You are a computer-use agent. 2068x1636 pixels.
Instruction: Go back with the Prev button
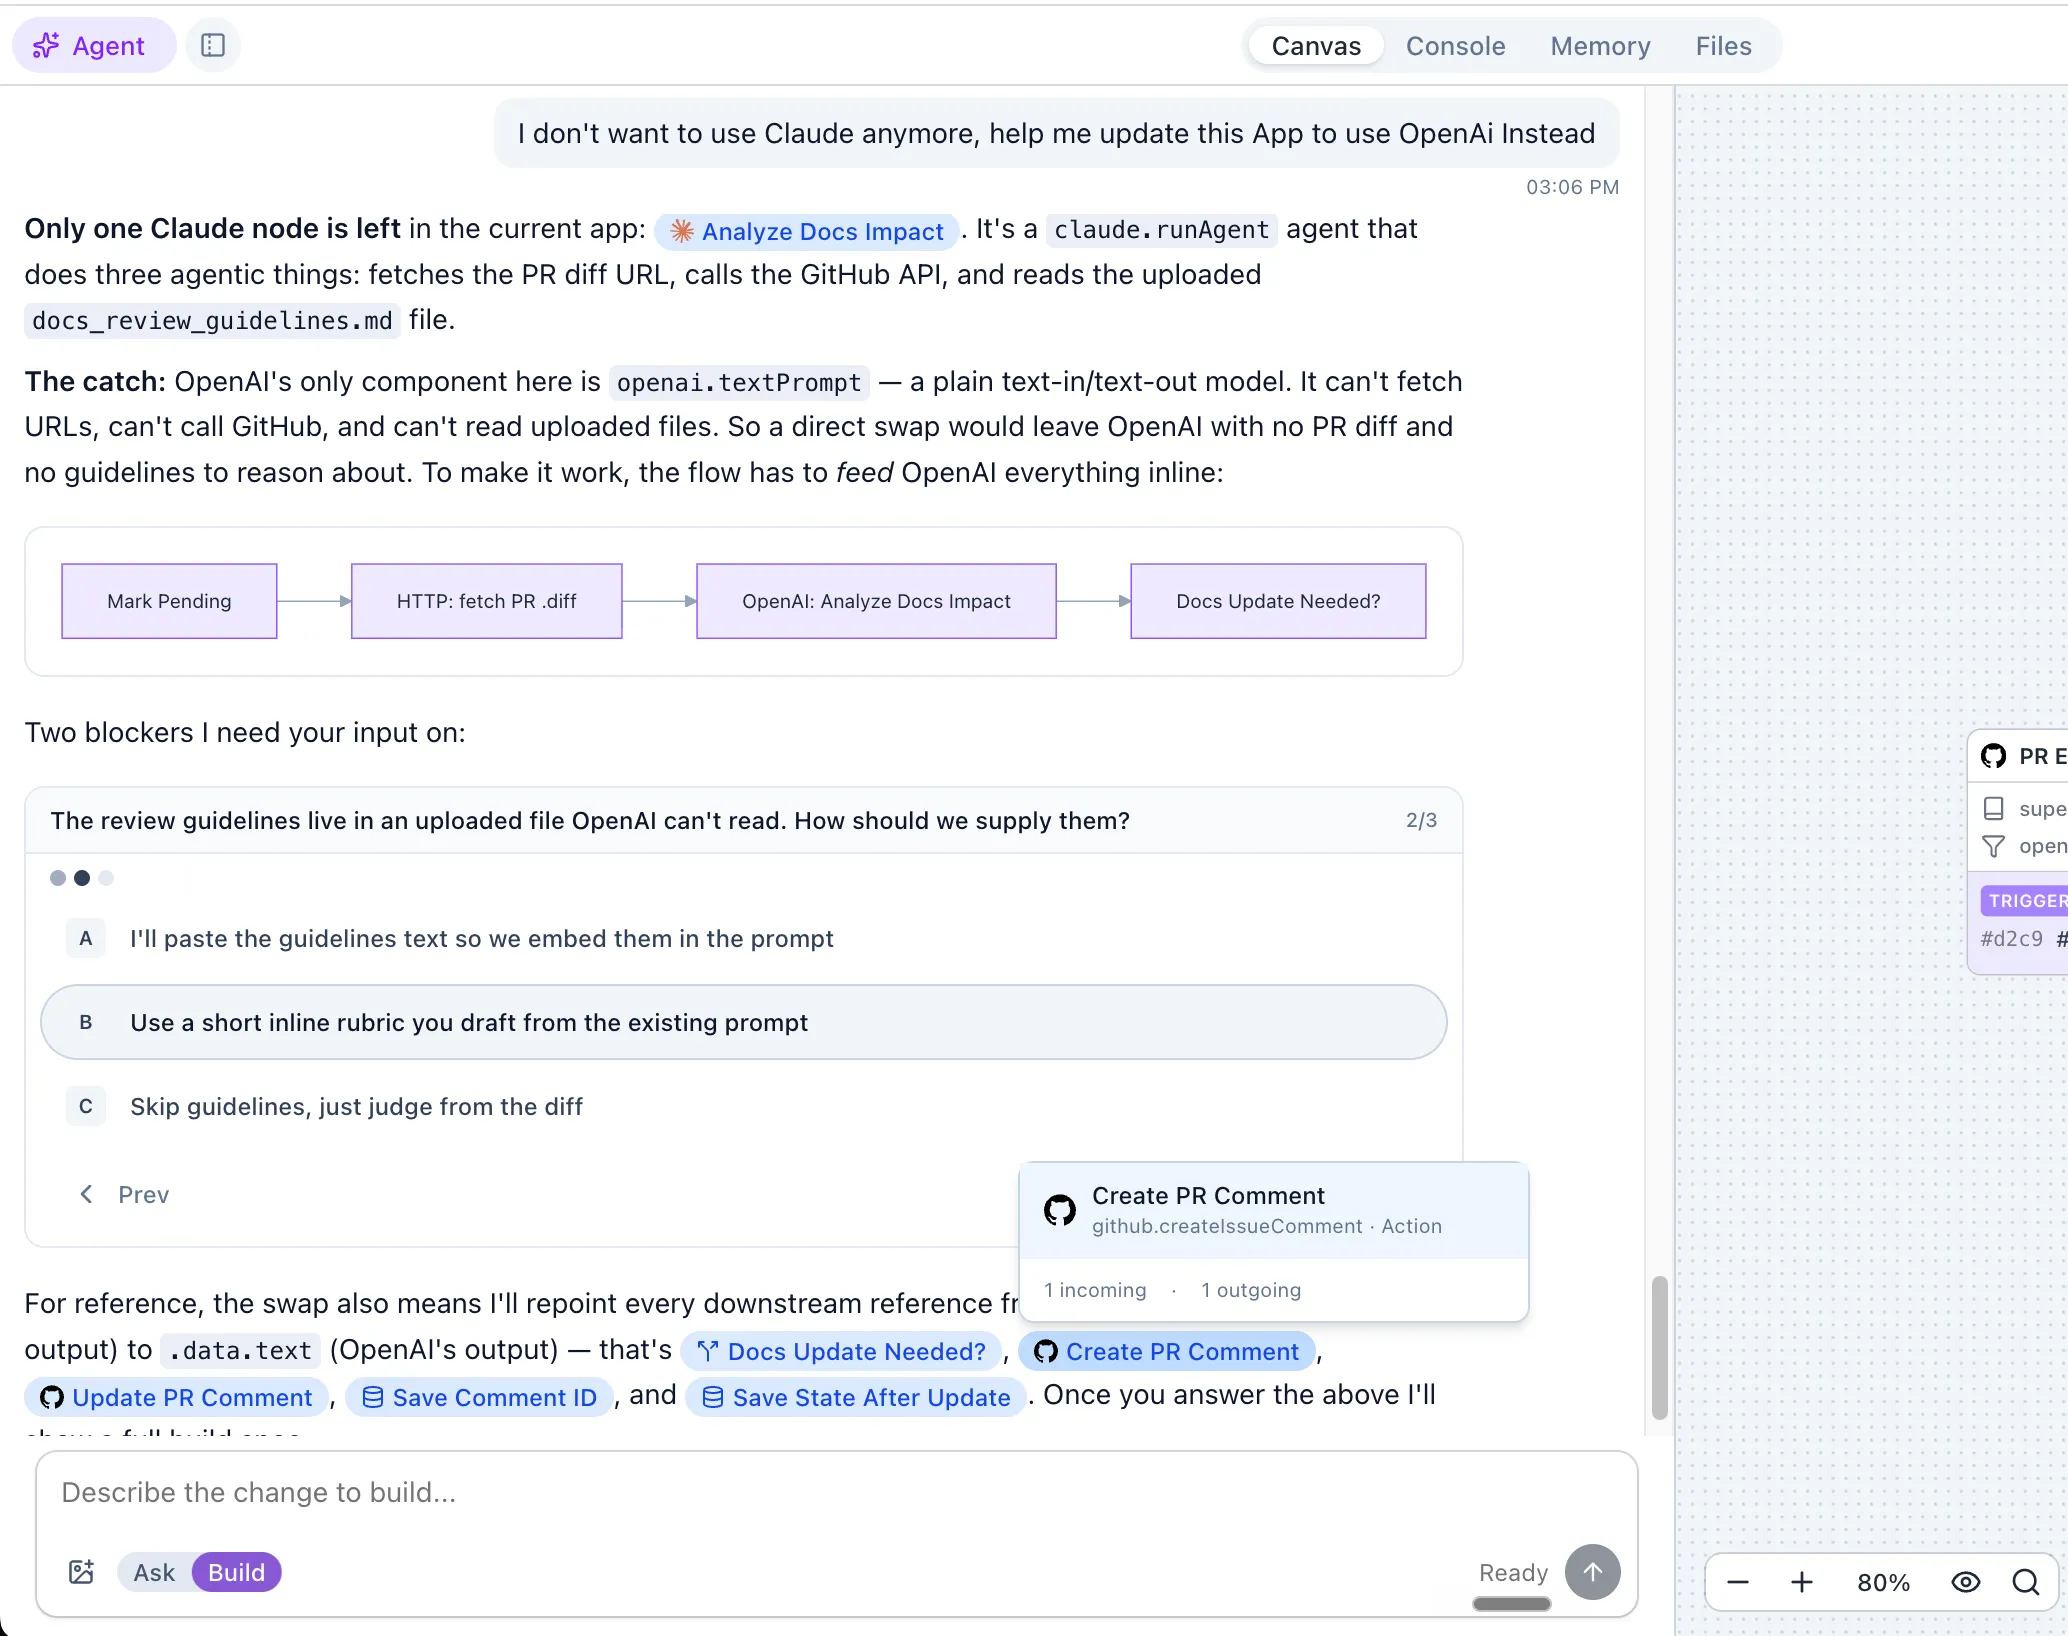tap(124, 1194)
